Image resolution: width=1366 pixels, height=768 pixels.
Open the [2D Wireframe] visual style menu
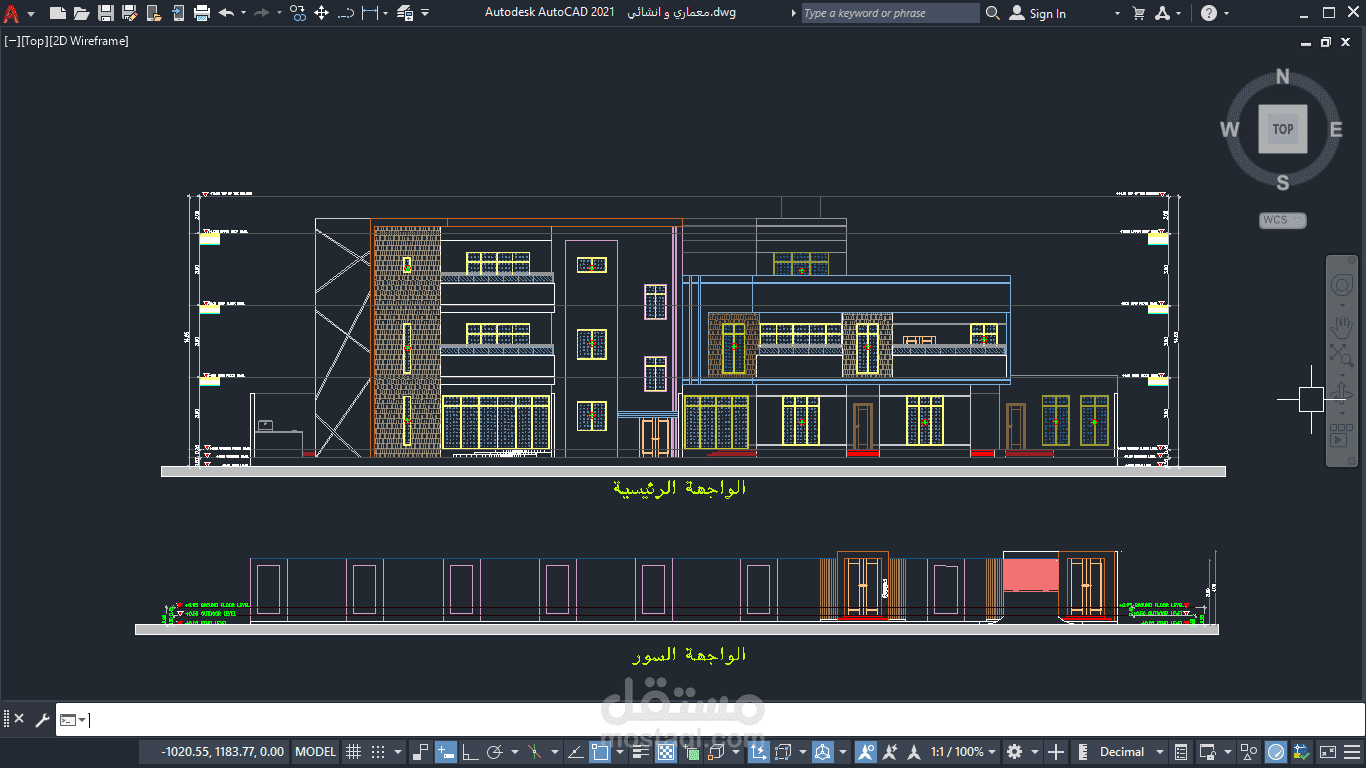point(88,41)
